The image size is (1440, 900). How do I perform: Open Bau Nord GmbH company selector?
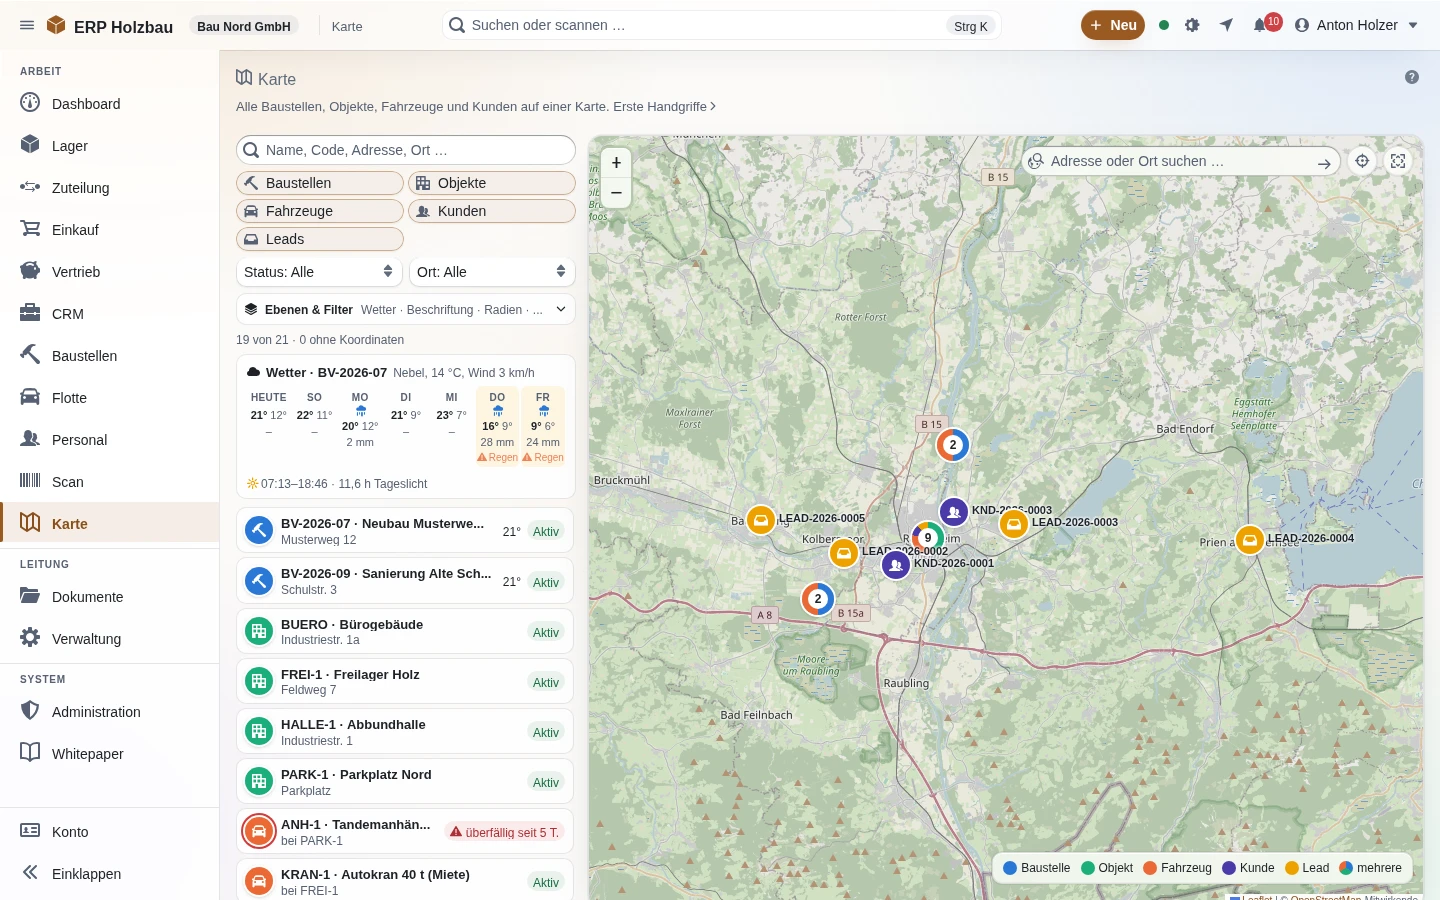click(244, 26)
